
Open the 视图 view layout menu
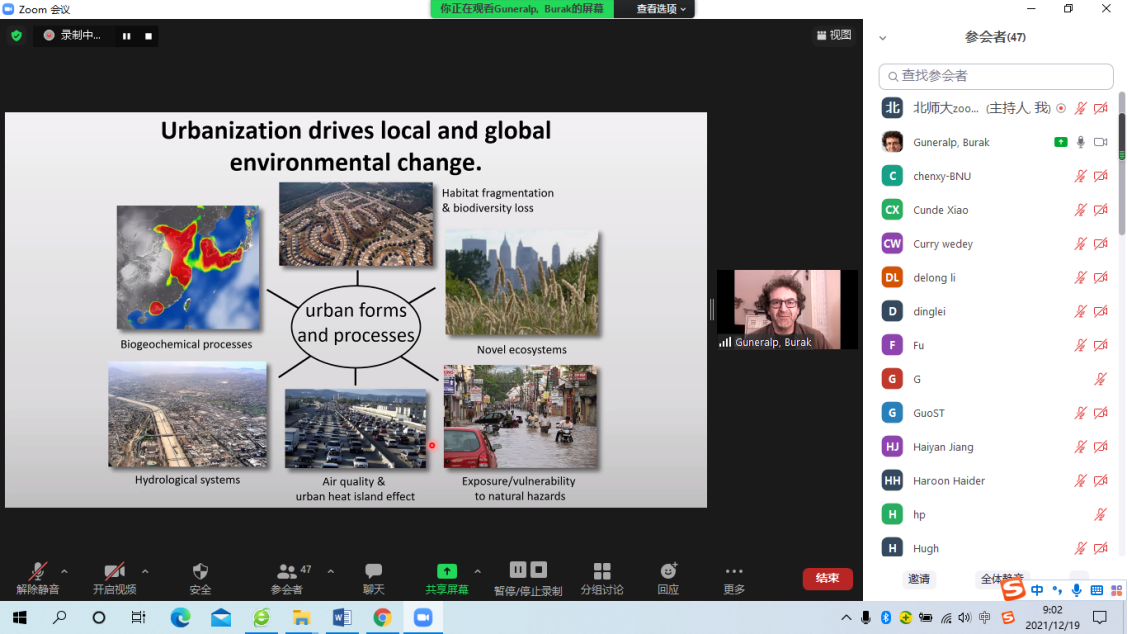pos(833,35)
